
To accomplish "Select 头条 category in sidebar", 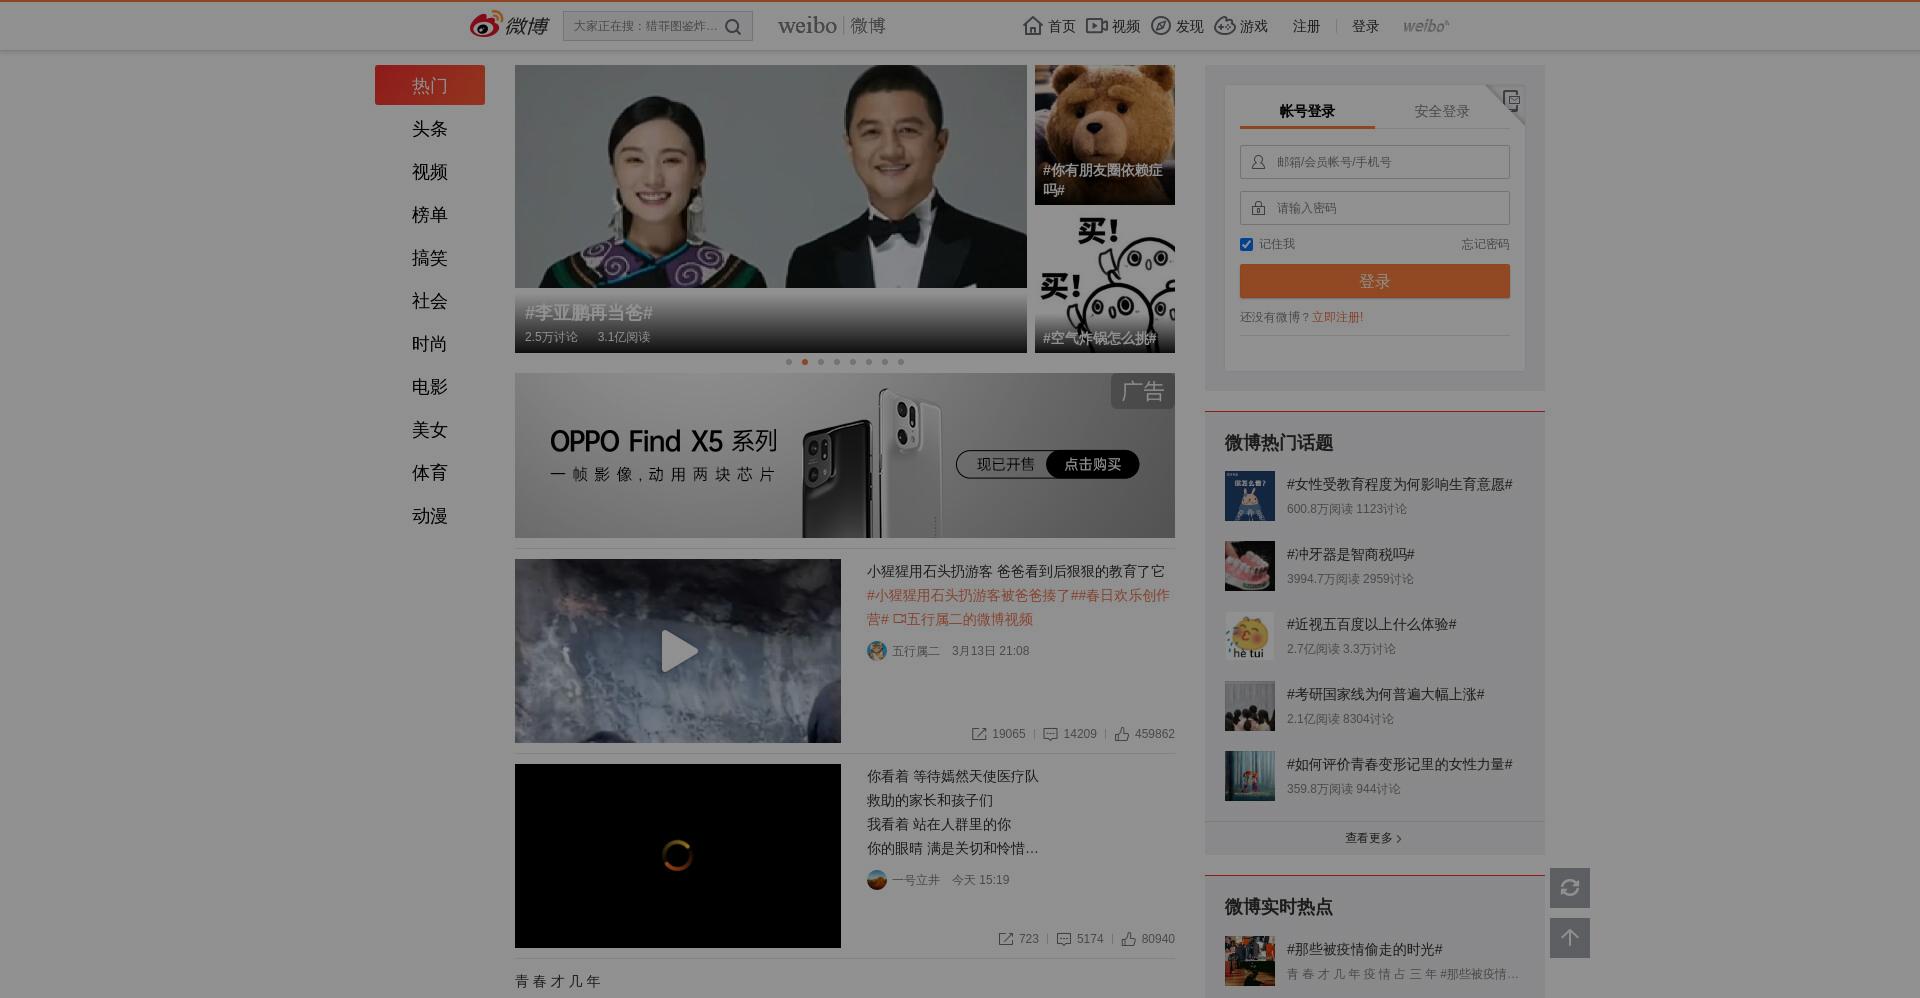I will pos(430,129).
